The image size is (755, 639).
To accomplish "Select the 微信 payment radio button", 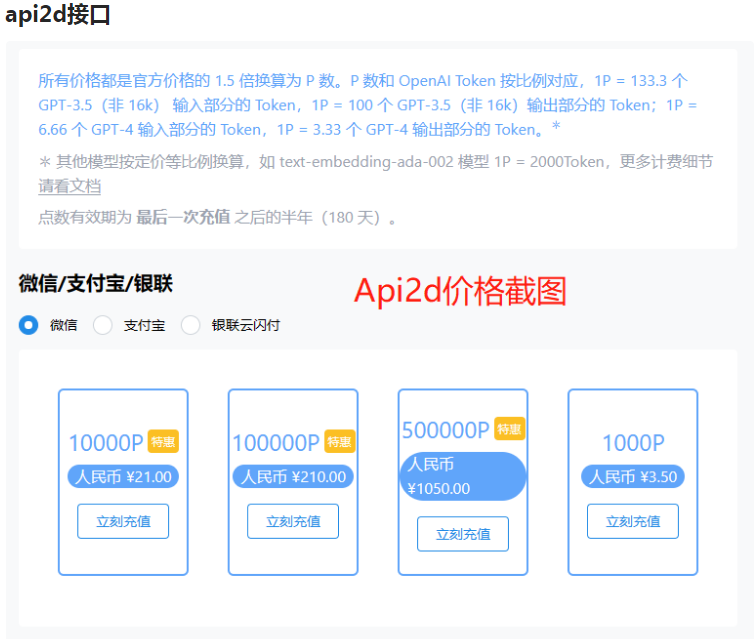I will click(x=28, y=325).
